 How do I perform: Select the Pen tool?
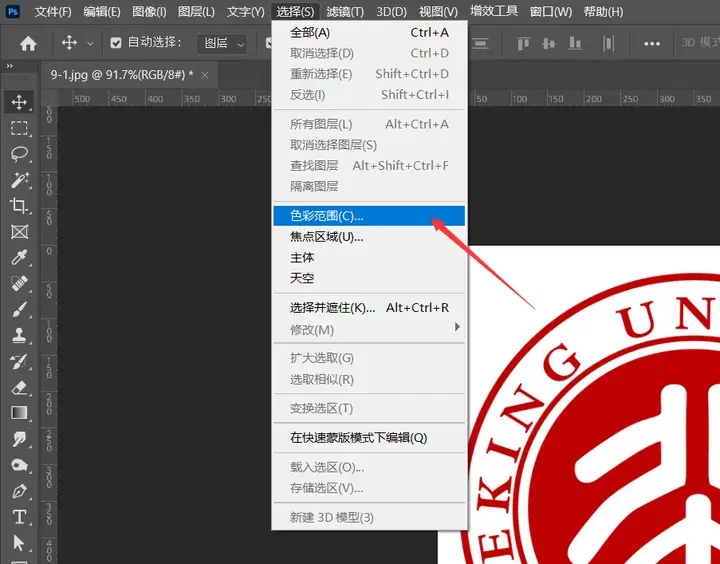19,491
